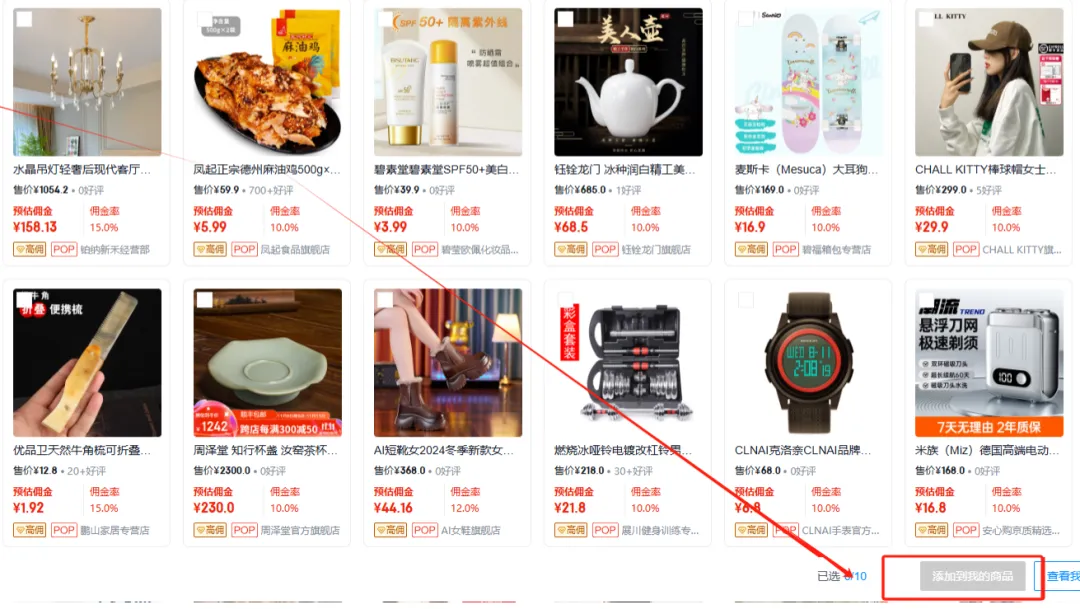Click the 添加到我的商品 button
The image size is (1080, 609).
[973, 576]
